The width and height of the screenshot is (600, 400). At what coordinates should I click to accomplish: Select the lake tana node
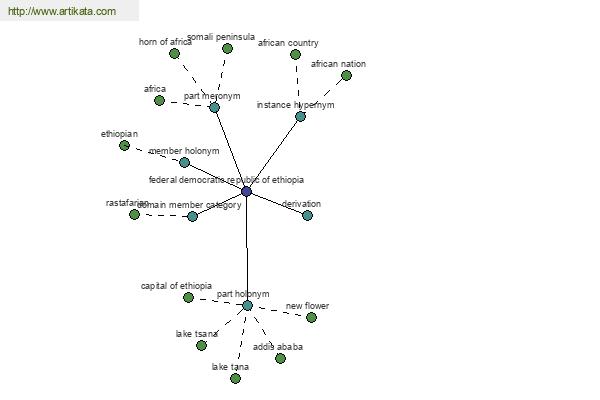point(236,379)
